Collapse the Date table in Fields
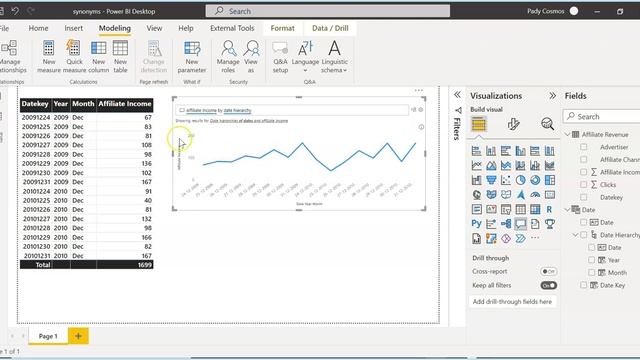 tap(567, 209)
